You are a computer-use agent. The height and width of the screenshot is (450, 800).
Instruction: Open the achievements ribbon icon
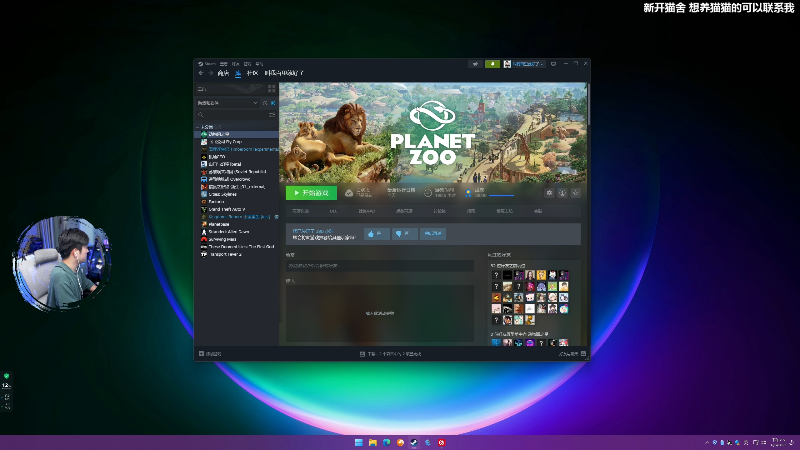(468, 193)
